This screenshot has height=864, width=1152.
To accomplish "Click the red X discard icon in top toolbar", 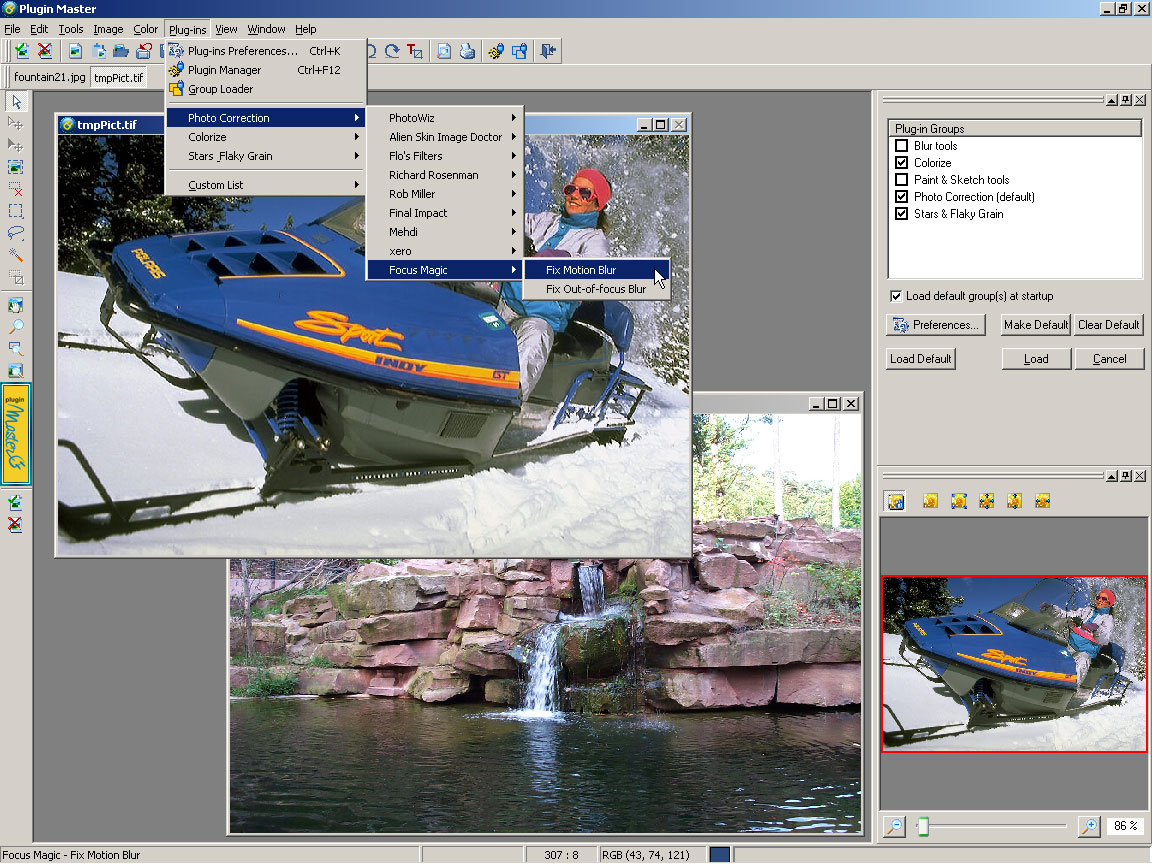I will point(45,51).
